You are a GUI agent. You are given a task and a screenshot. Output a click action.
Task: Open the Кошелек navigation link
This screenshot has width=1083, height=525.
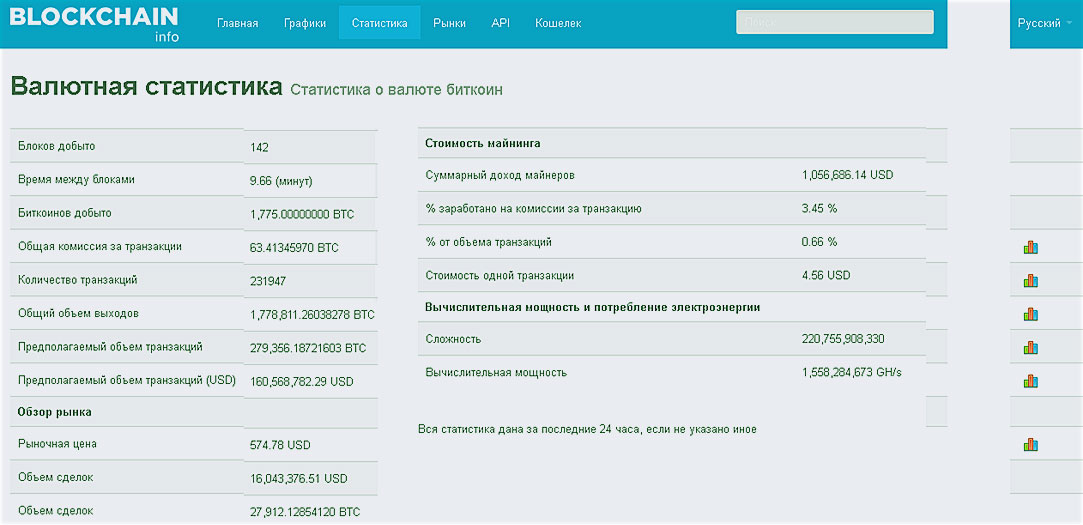click(x=558, y=23)
